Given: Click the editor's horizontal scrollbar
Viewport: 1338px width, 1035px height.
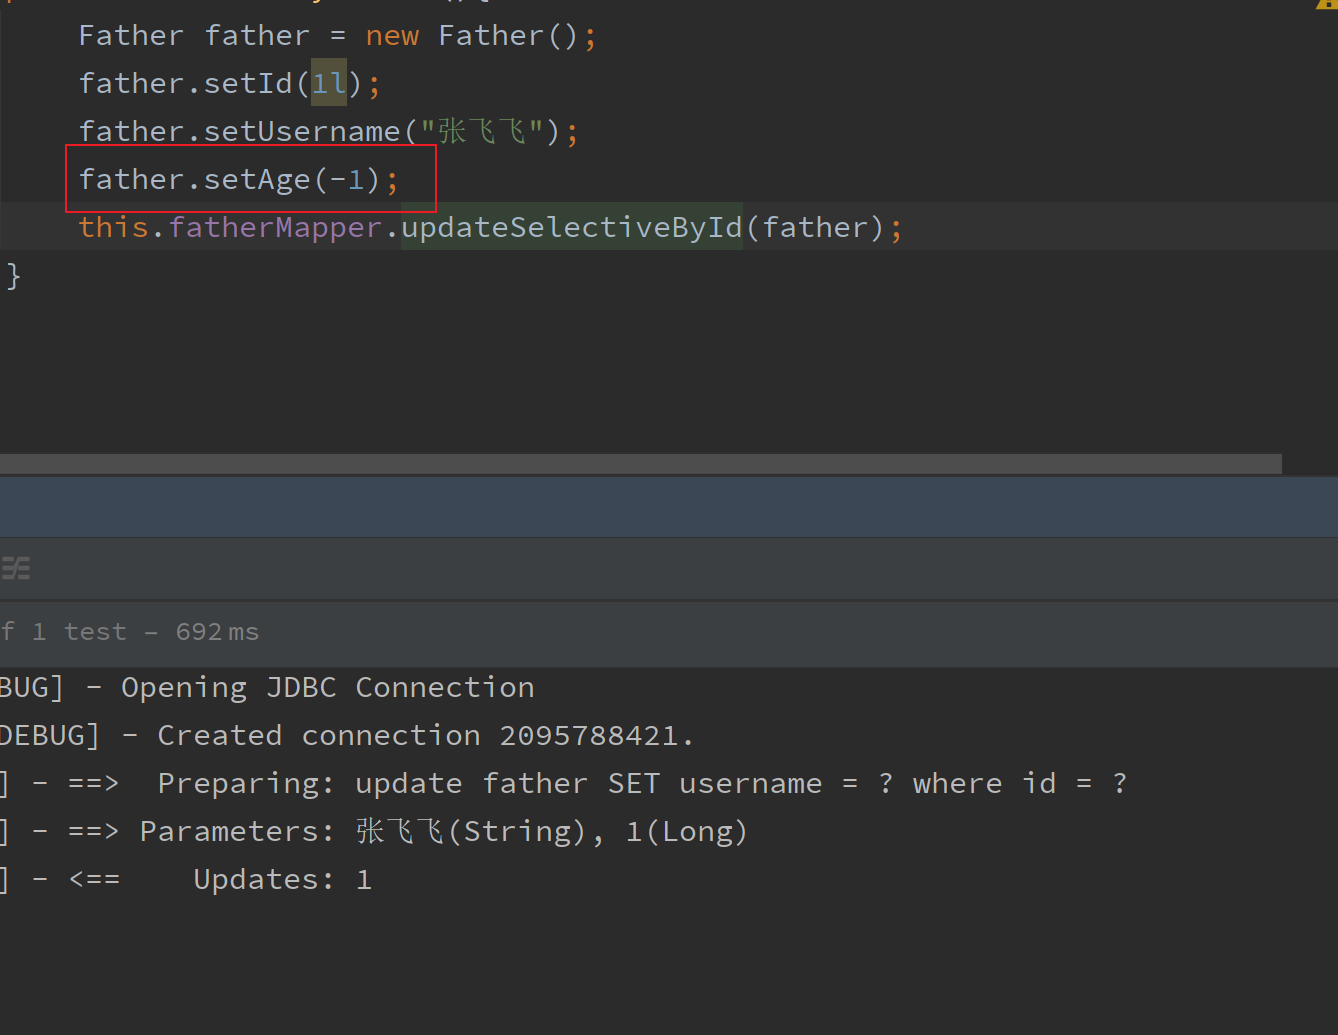Looking at the screenshot, I should tap(640, 464).
